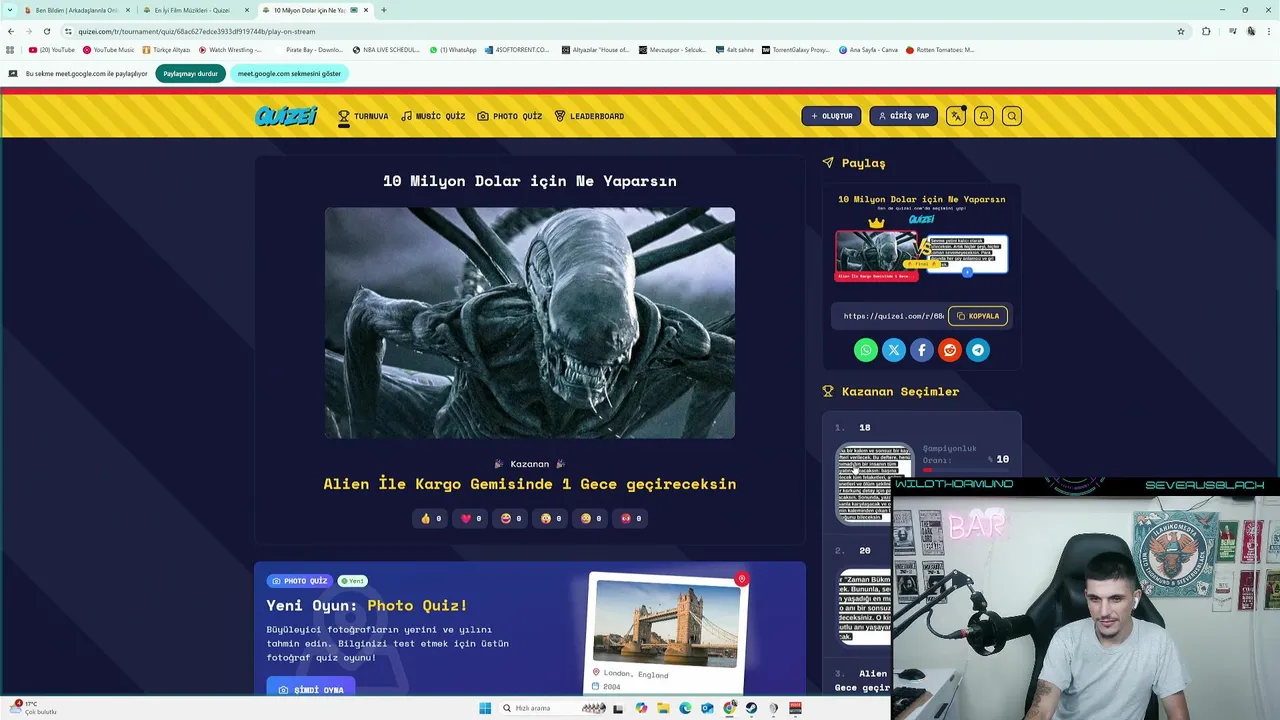React with thumbs-up emoji

[x=430, y=518]
